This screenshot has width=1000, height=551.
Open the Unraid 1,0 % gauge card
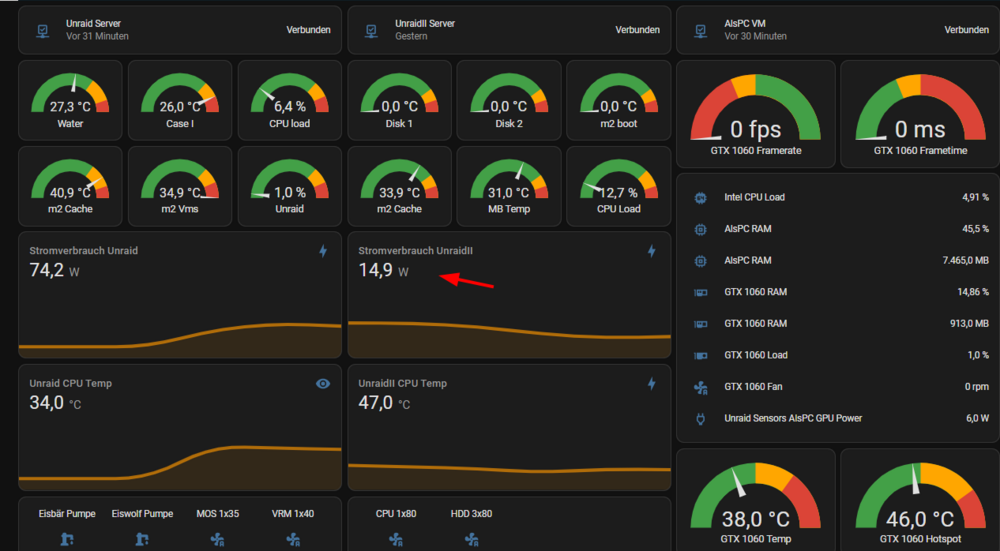coord(290,186)
